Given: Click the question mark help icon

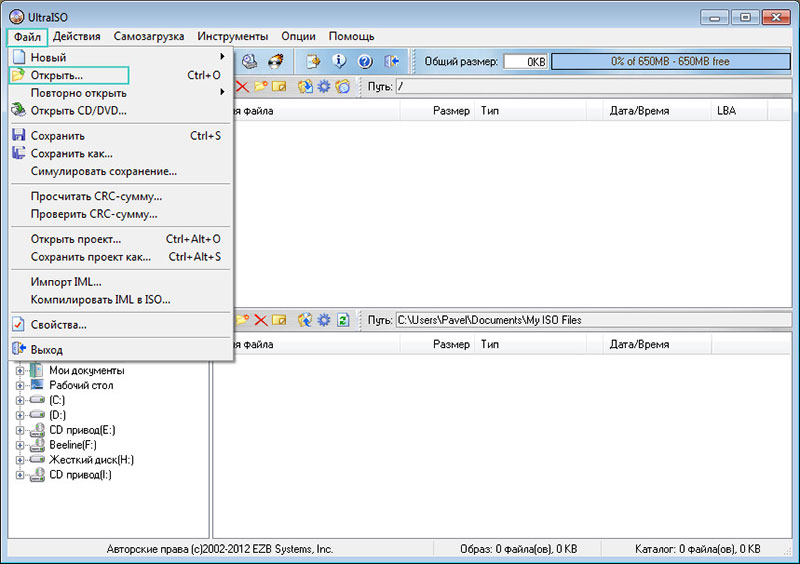Looking at the screenshot, I should [x=365, y=61].
